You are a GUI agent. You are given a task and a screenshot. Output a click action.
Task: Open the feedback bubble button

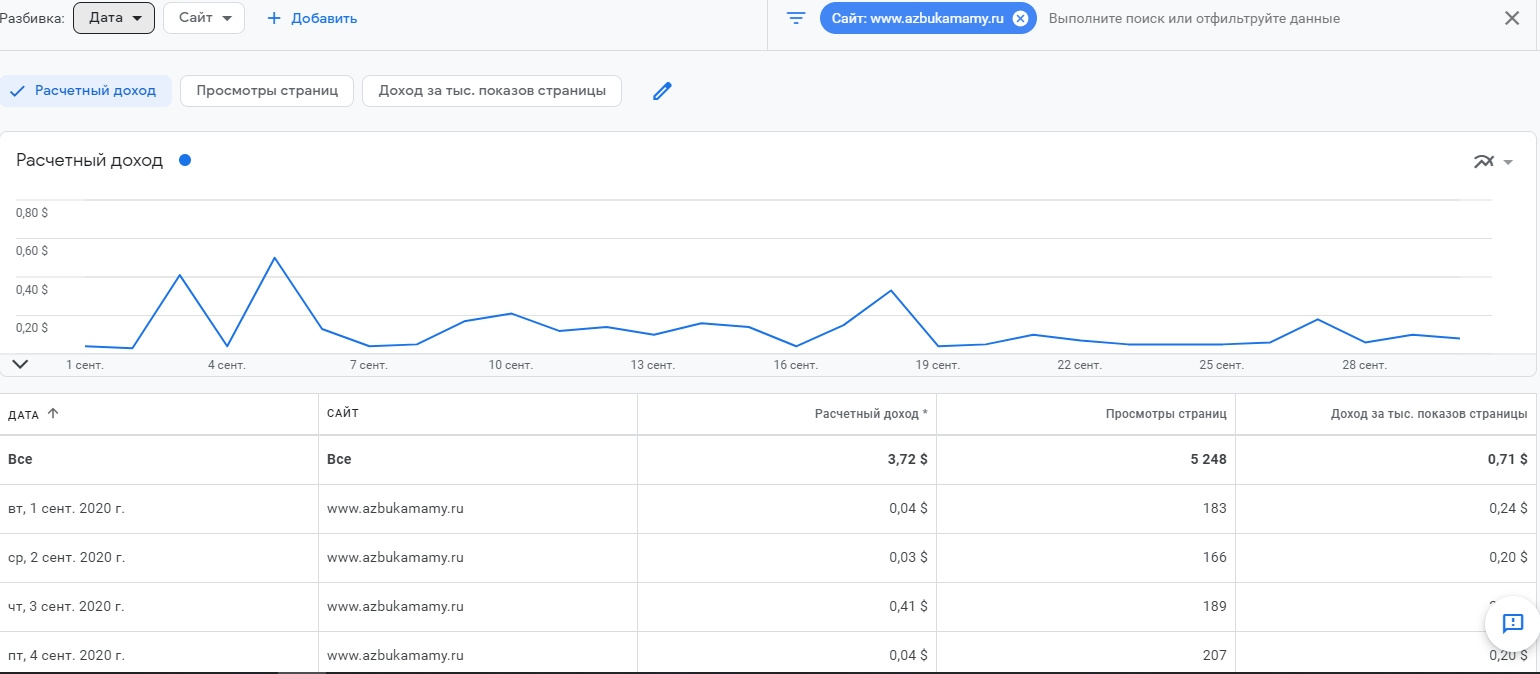(x=1512, y=624)
